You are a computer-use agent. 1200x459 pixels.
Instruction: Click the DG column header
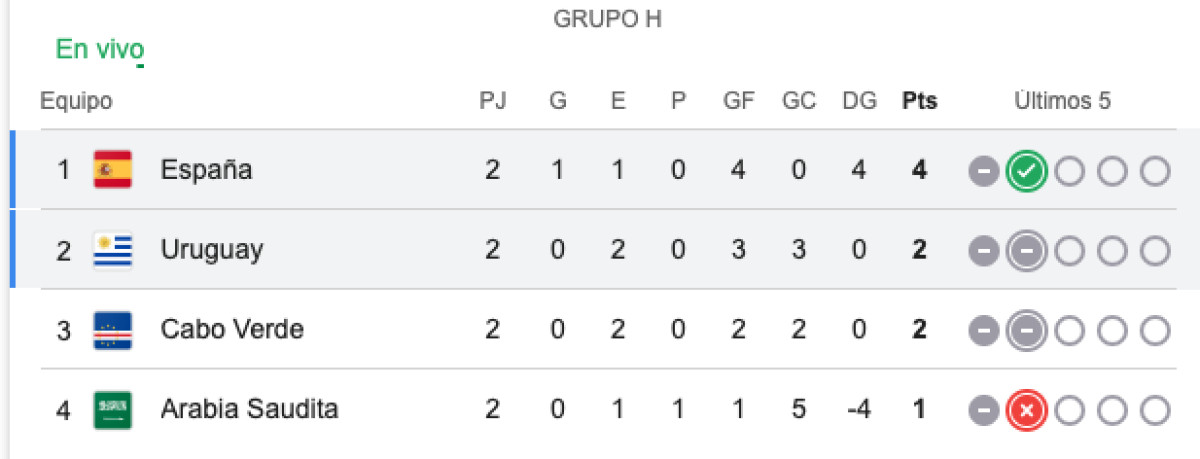[x=859, y=101]
